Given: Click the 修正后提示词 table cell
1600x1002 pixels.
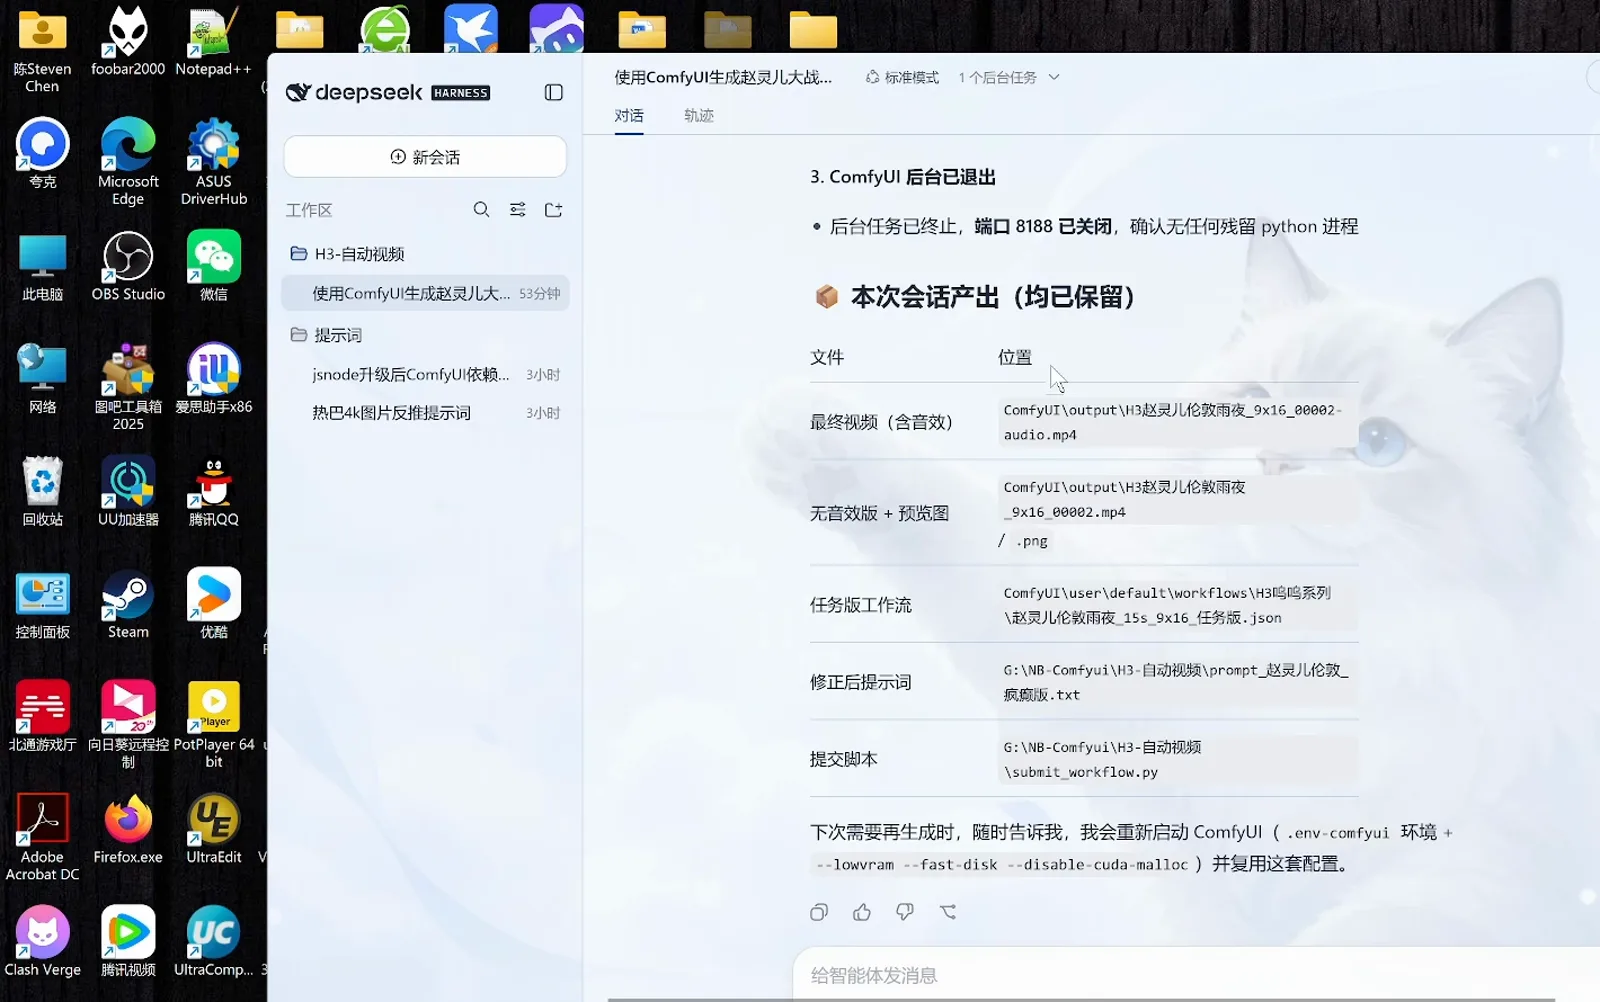Looking at the screenshot, I should click(861, 682).
